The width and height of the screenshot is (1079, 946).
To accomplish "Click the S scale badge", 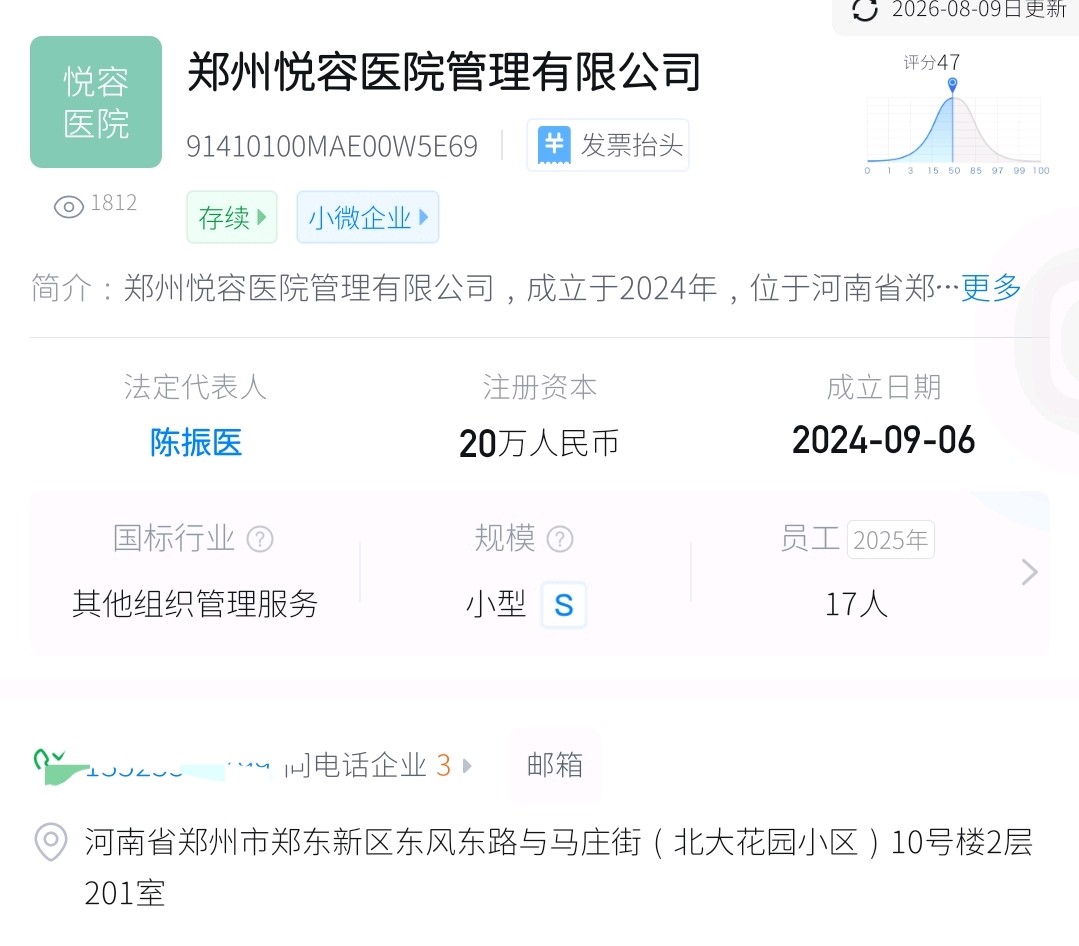I will [x=564, y=605].
